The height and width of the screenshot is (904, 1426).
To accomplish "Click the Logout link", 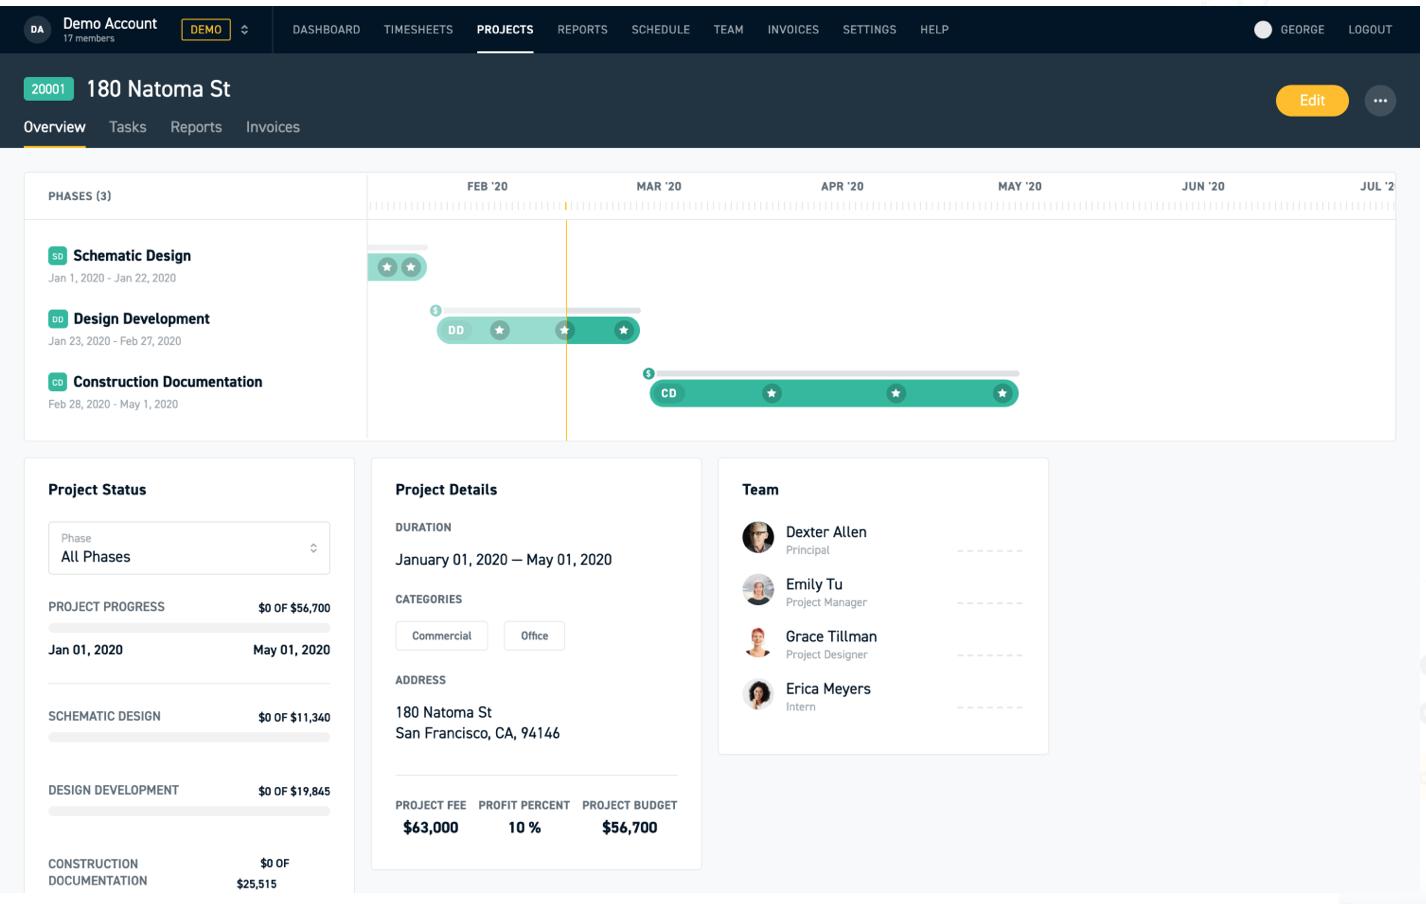I will (x=1370, y=30).
